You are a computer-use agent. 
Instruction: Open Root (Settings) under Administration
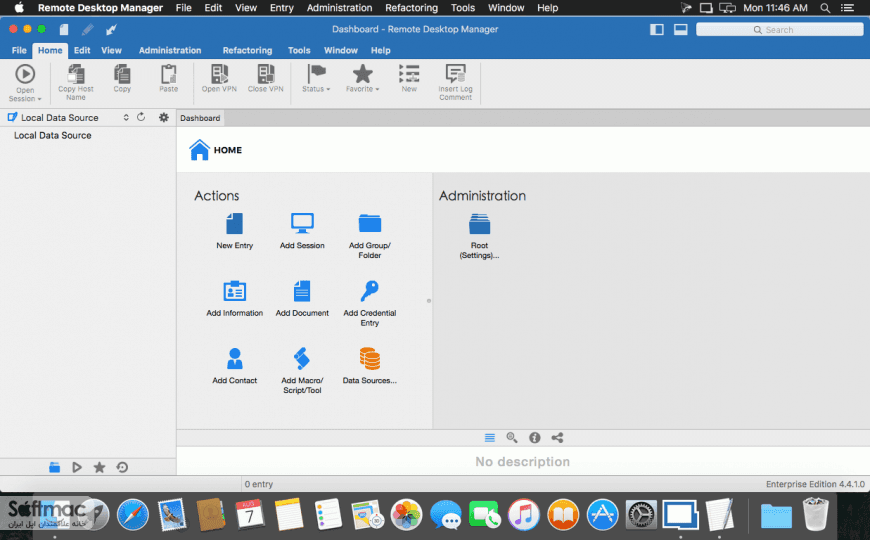(479, 236)
